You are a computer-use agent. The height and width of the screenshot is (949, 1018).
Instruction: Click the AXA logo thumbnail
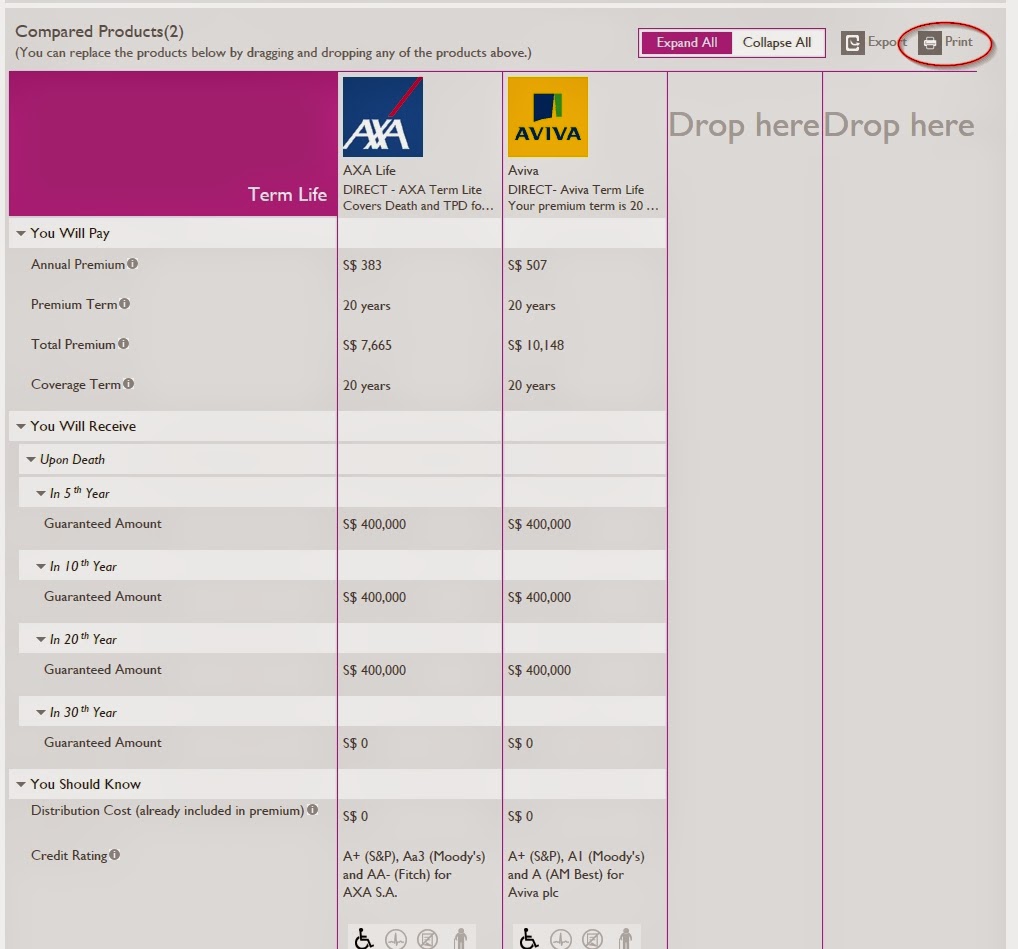(x=382, y=117)
